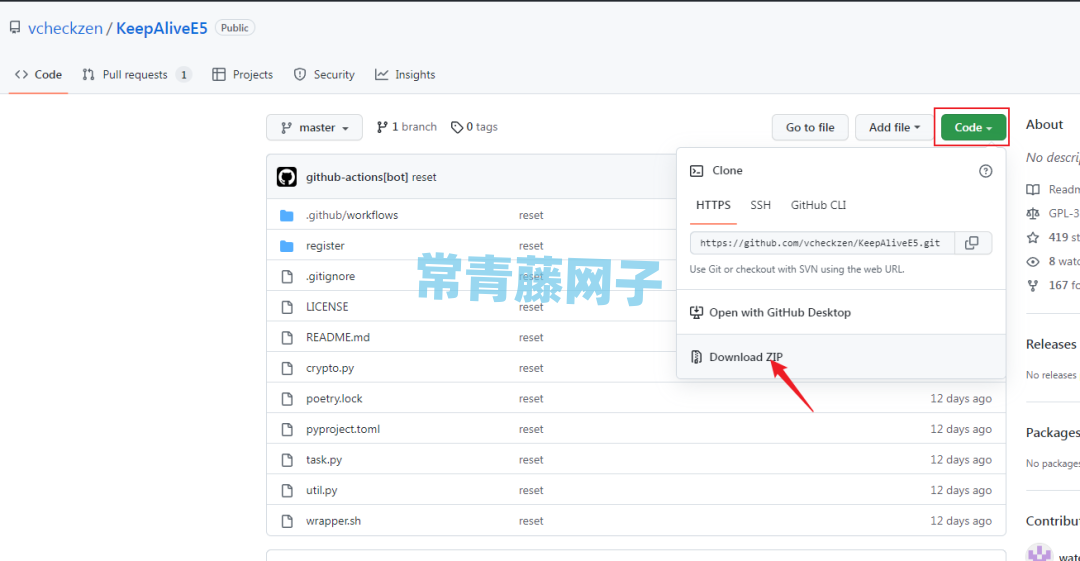Open the Projects tab
Viewport: 1080px width, 561px height.
tap(242, 74)
